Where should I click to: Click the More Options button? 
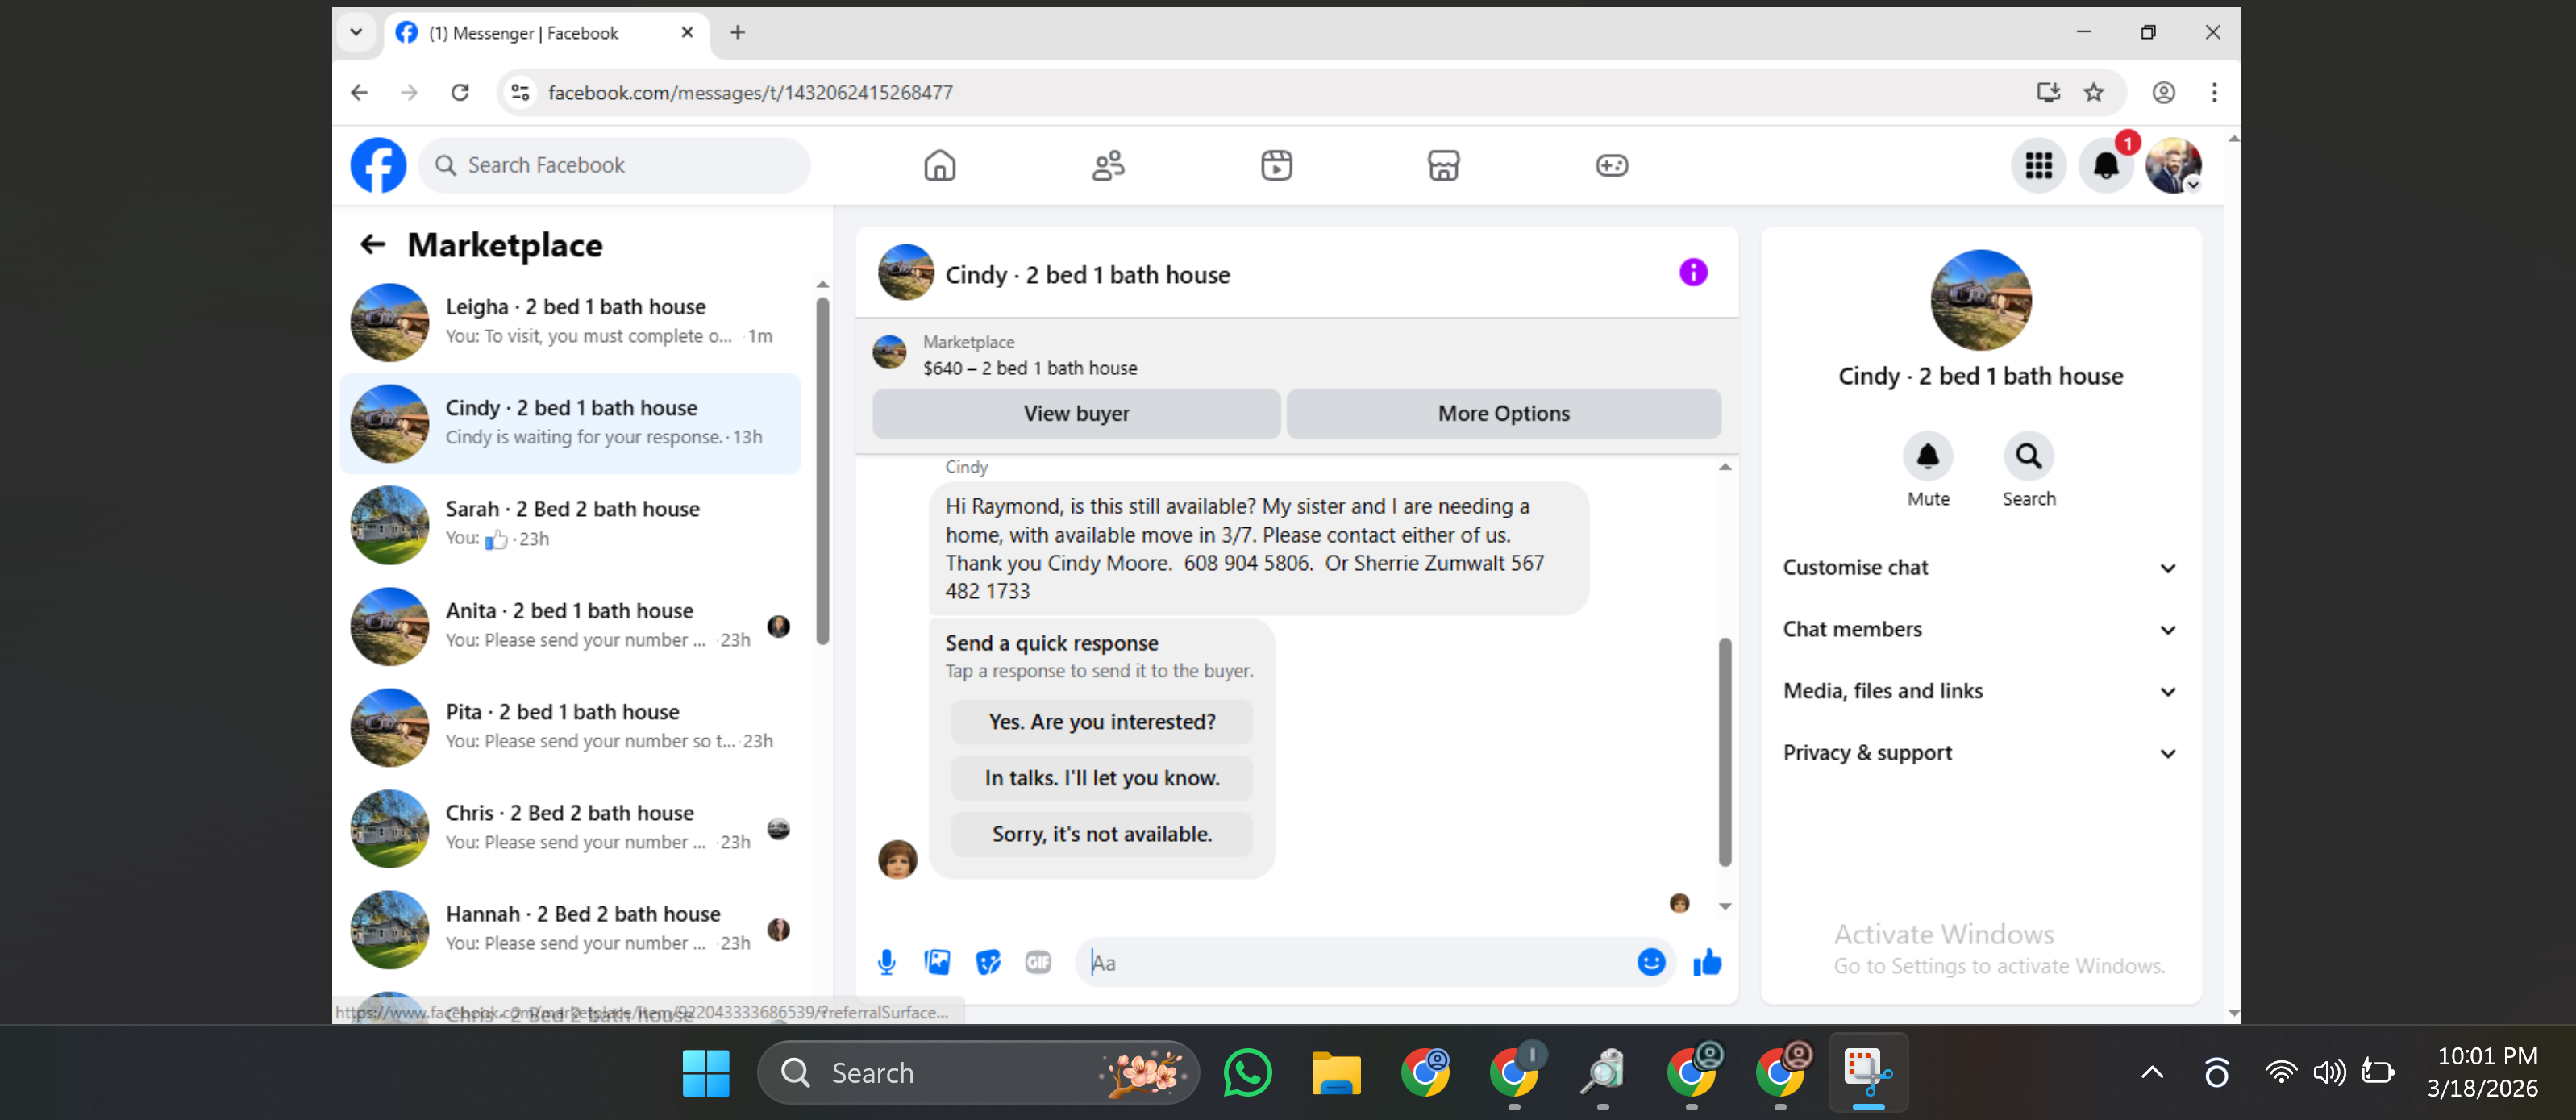click(x=1503, y=413)
